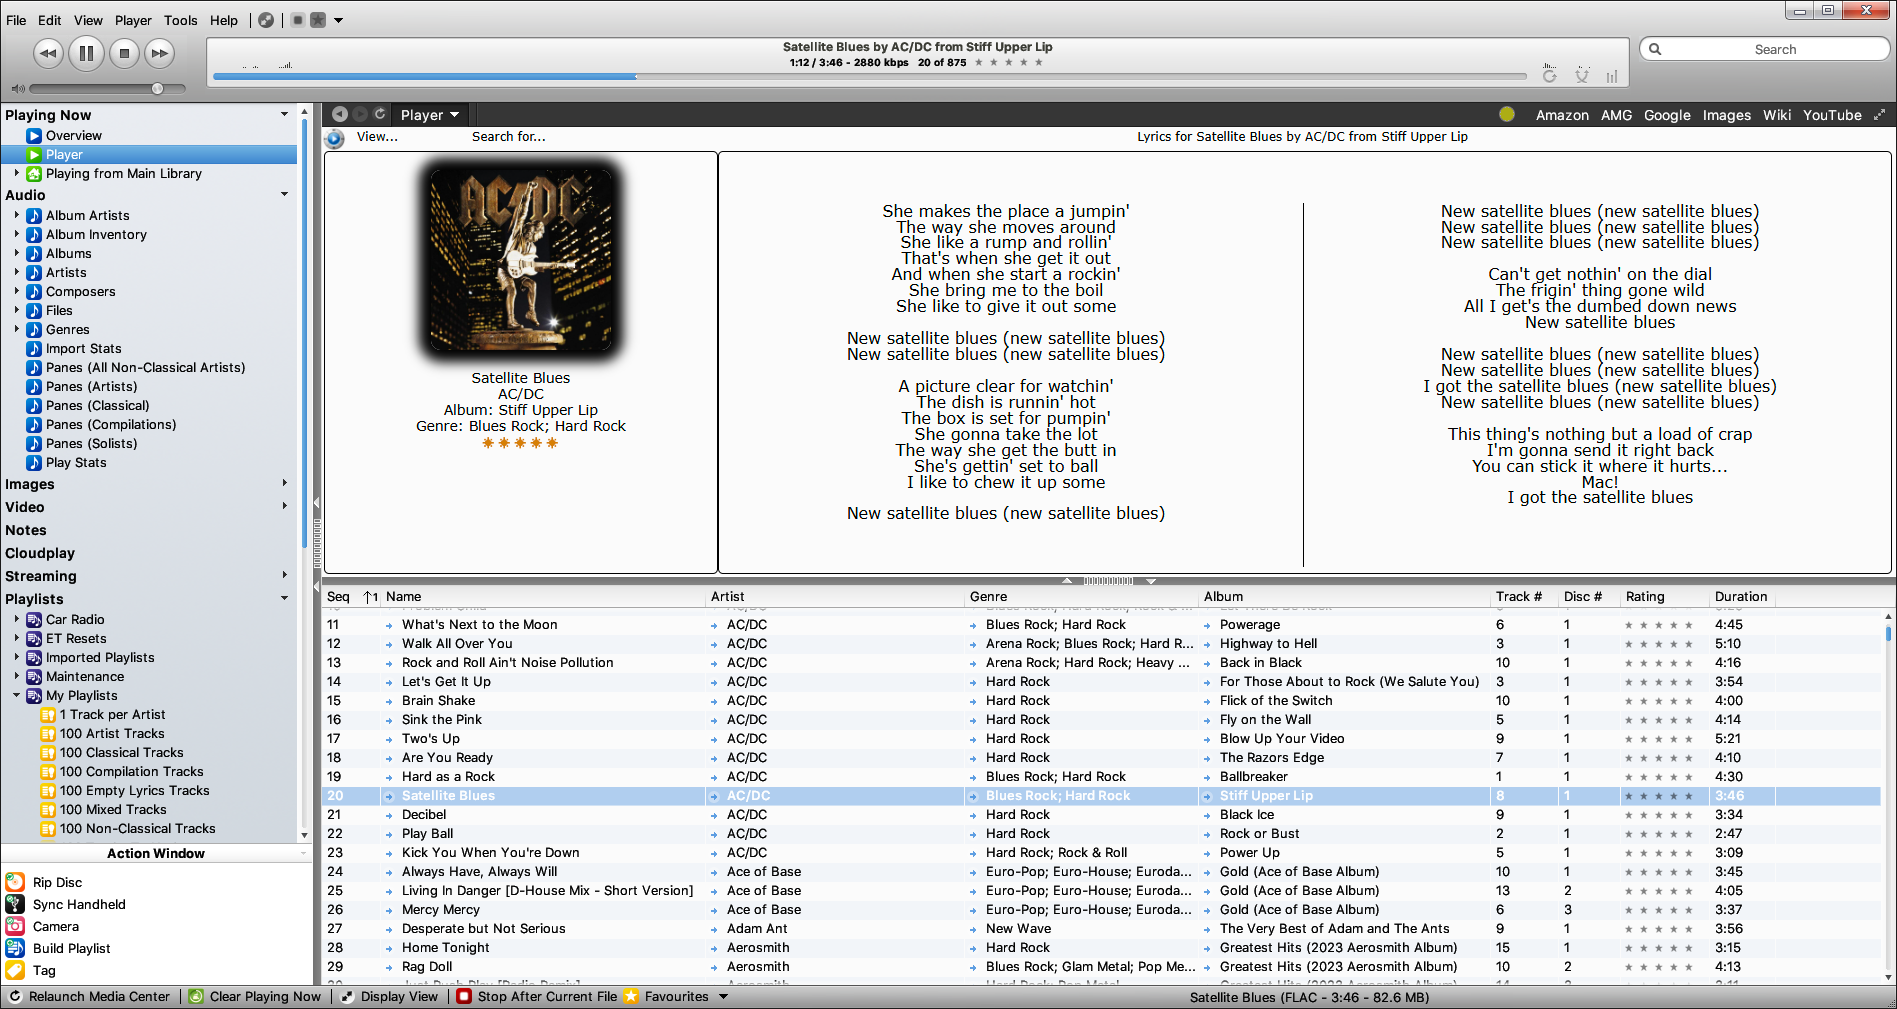Skip to next track button
The width and height of the screenshot is (1897, 1009).
point(160,54)
